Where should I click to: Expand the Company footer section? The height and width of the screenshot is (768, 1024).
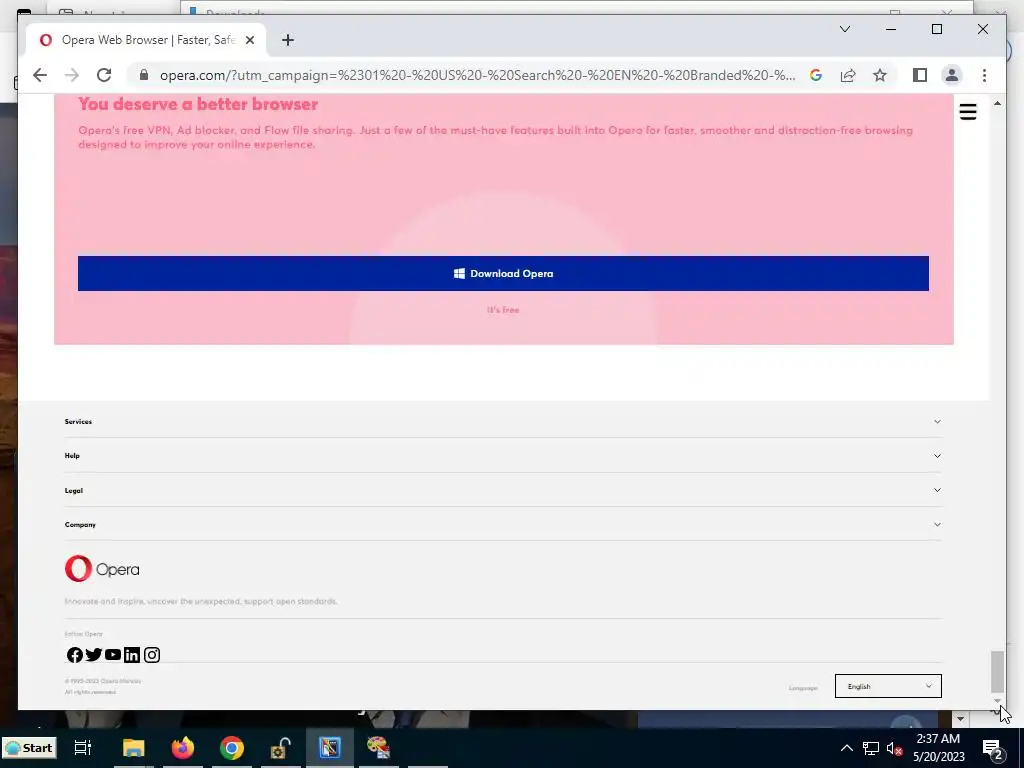click(503, 524)
